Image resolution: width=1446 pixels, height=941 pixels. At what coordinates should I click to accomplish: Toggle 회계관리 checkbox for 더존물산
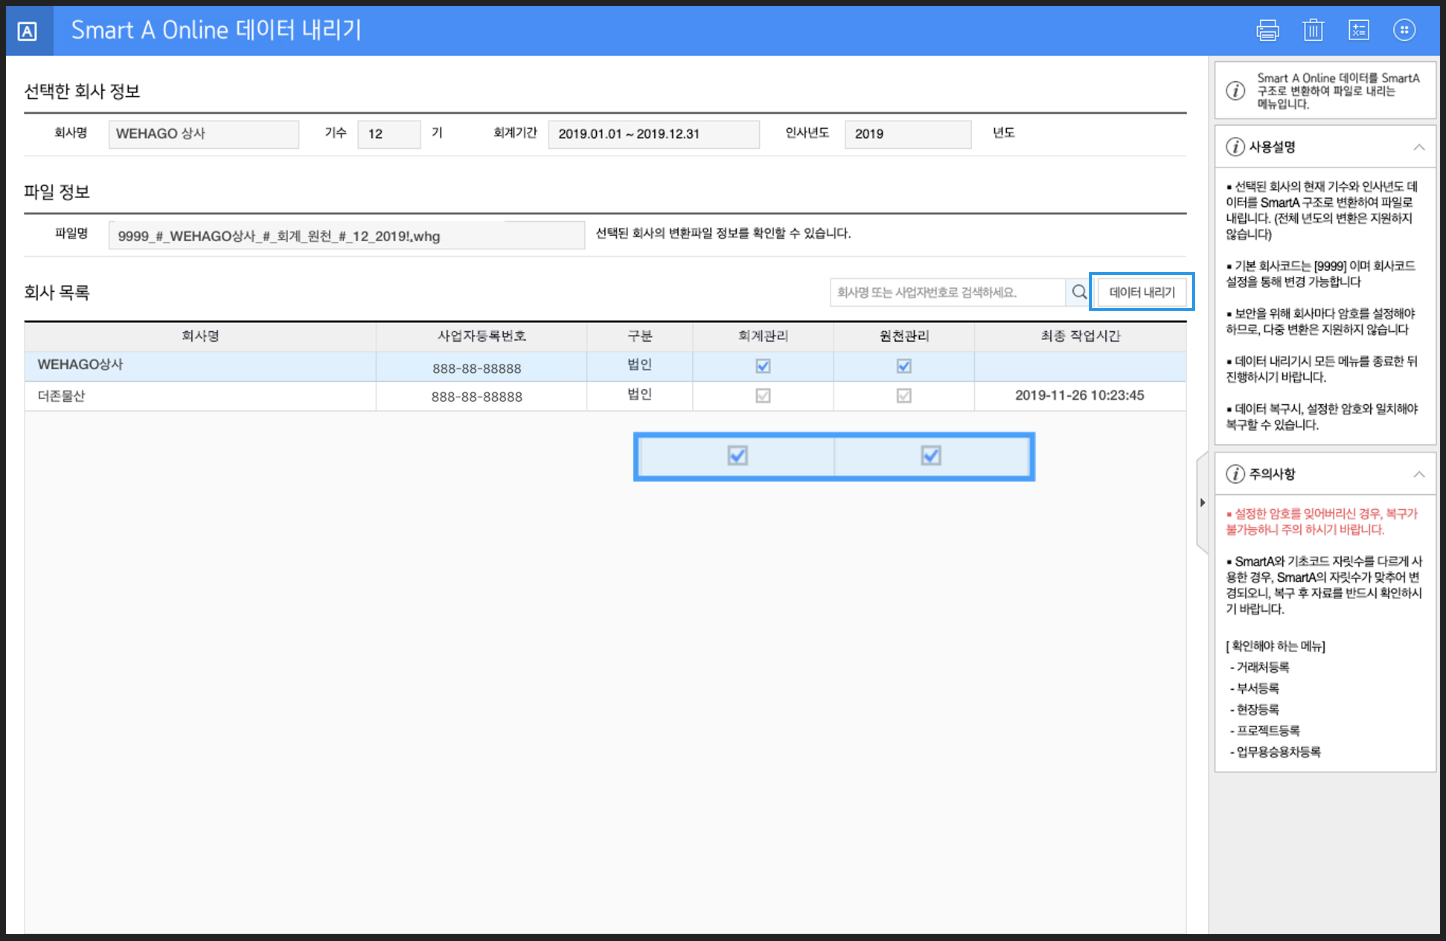pyautogui.click(x=763, y=396)
